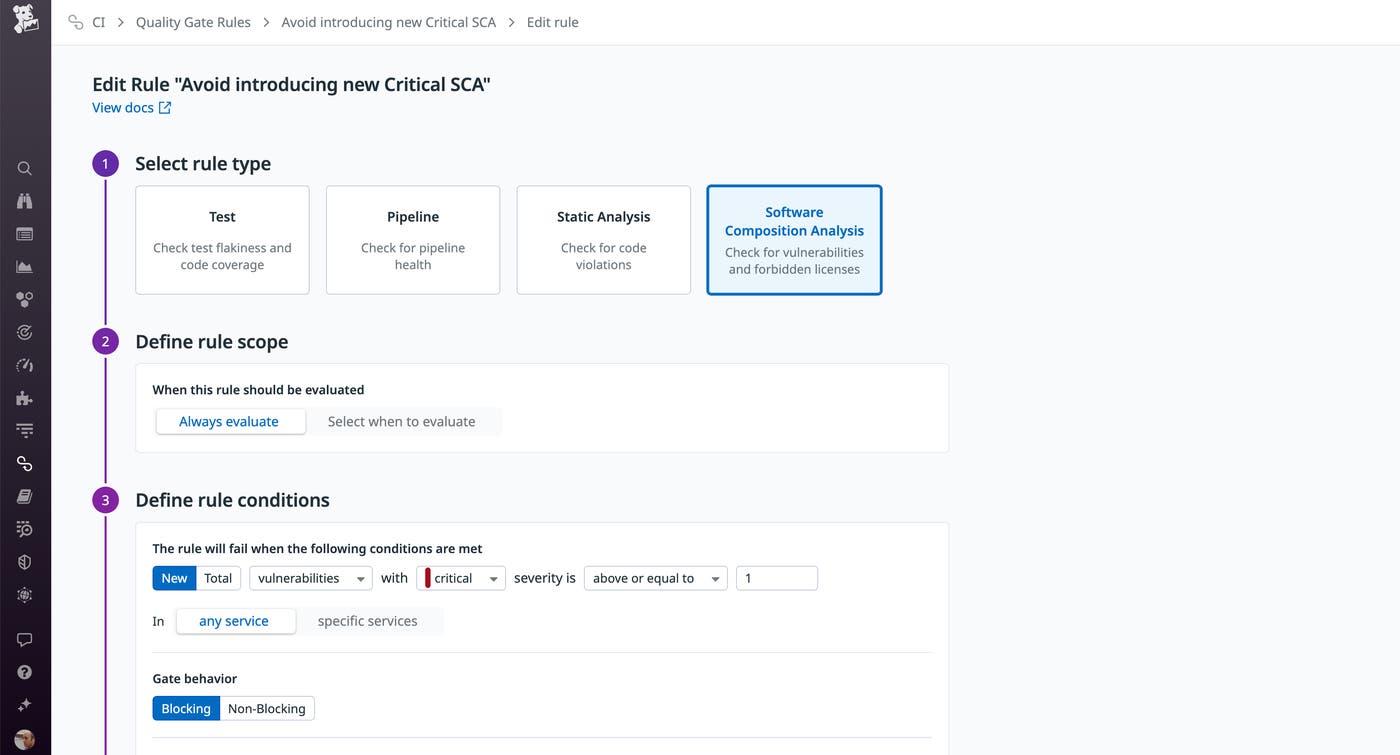Screen dimensions: 1400x755
Task: Go to Quality Gate Rules breadcrumb
Action: click(x=193, y=22)
